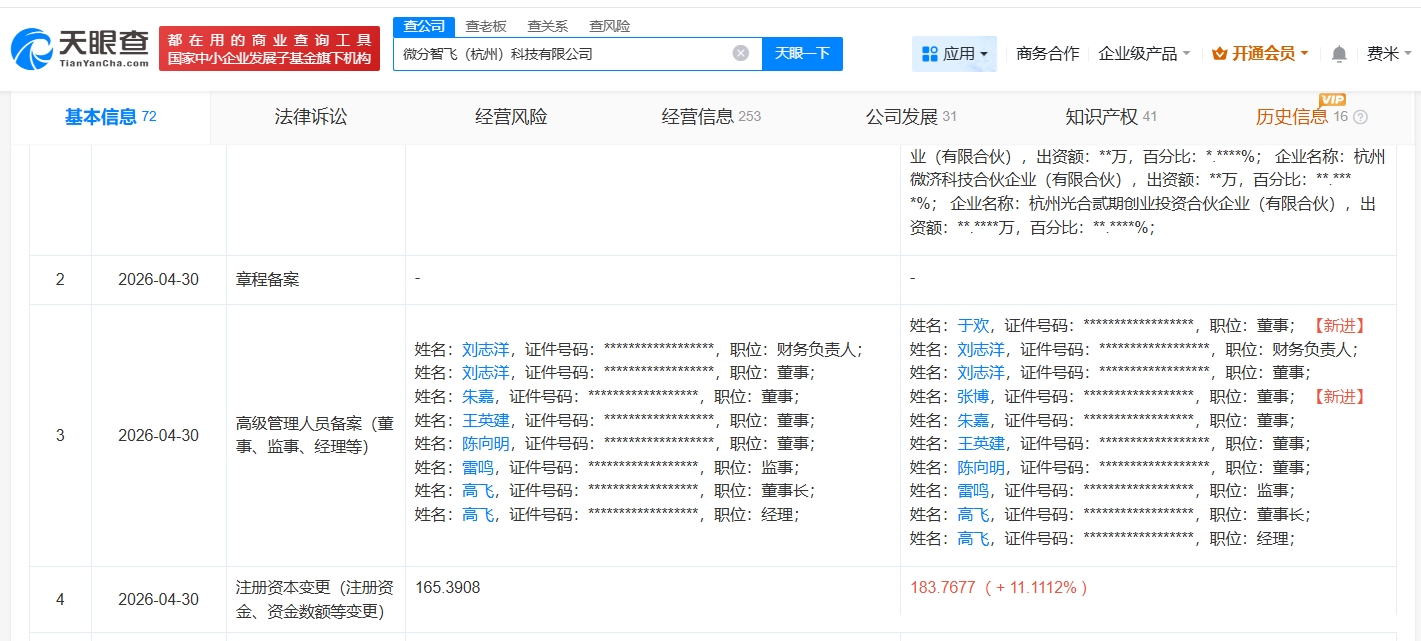The image size is (1421, 641).
Task: Open notifications bell icon
Action: [x=1339, y=54]
